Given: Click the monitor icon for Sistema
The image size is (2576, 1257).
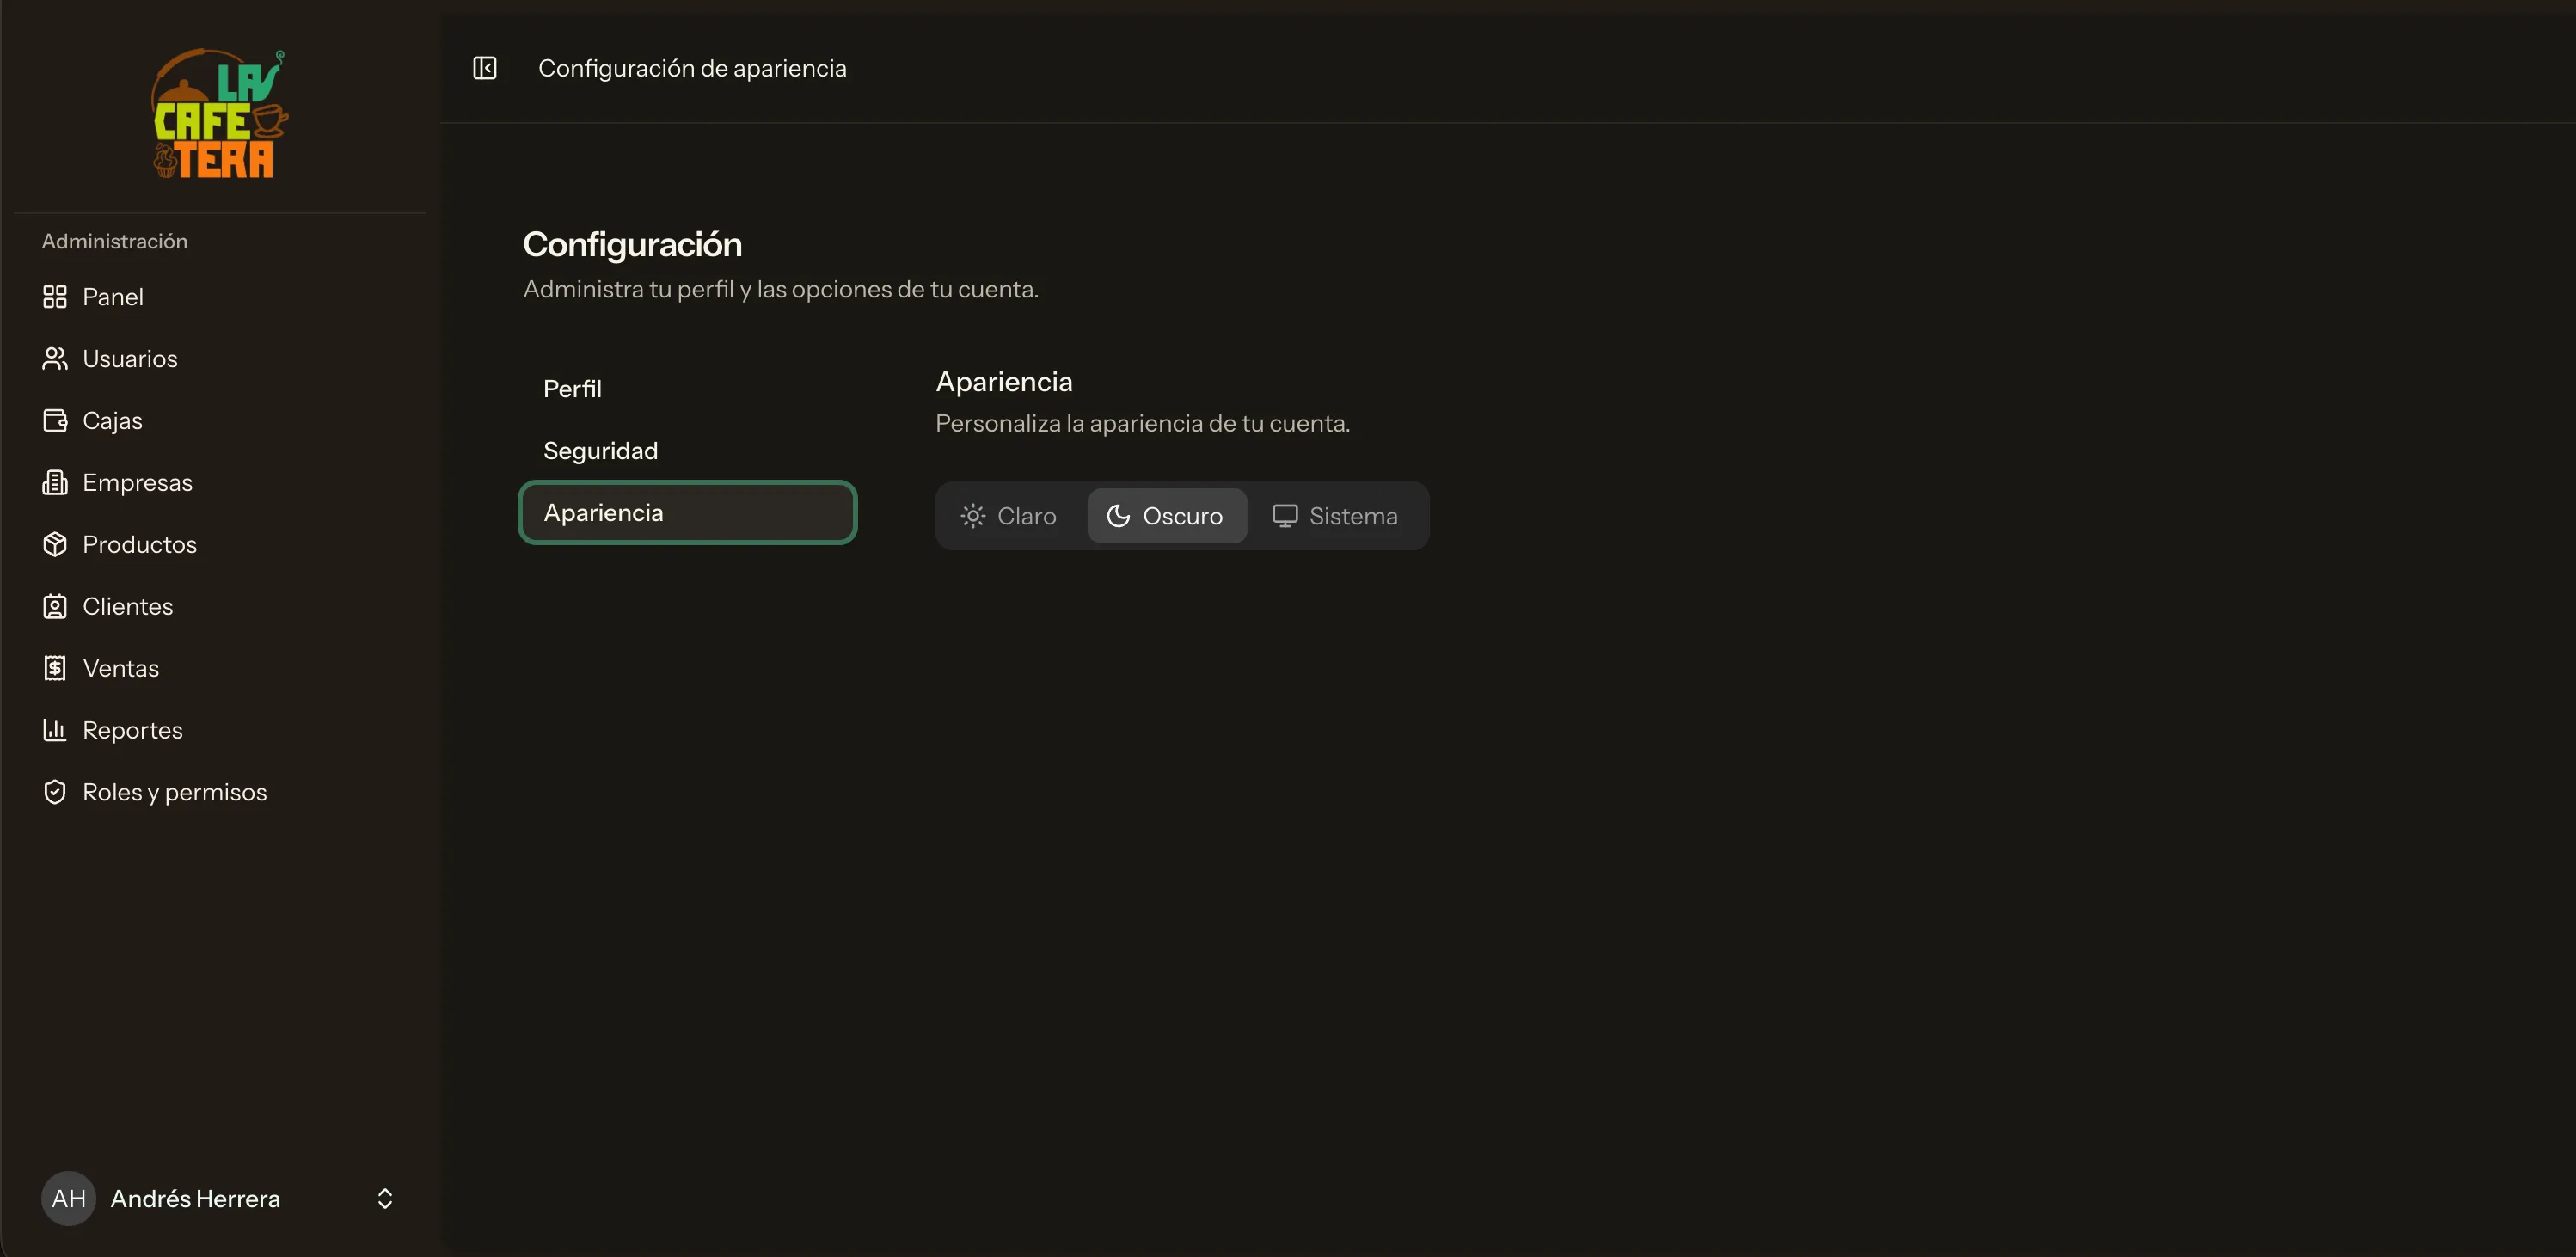Looking at the screenshot, I should (1285, 516).
